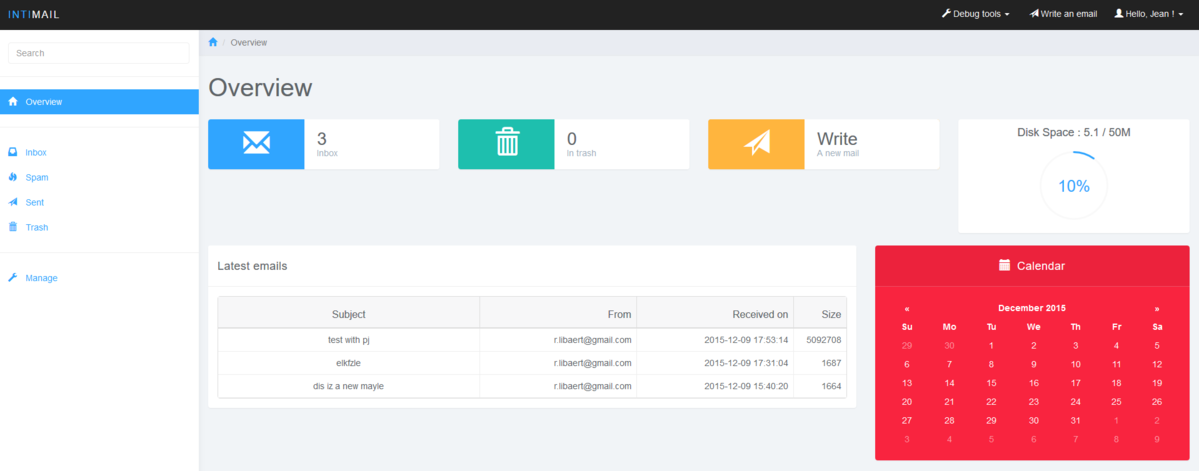This screenshot has width=1199, height=471.
Task: Click the home icon in the breadcrumb
Action: pos(213,42)
